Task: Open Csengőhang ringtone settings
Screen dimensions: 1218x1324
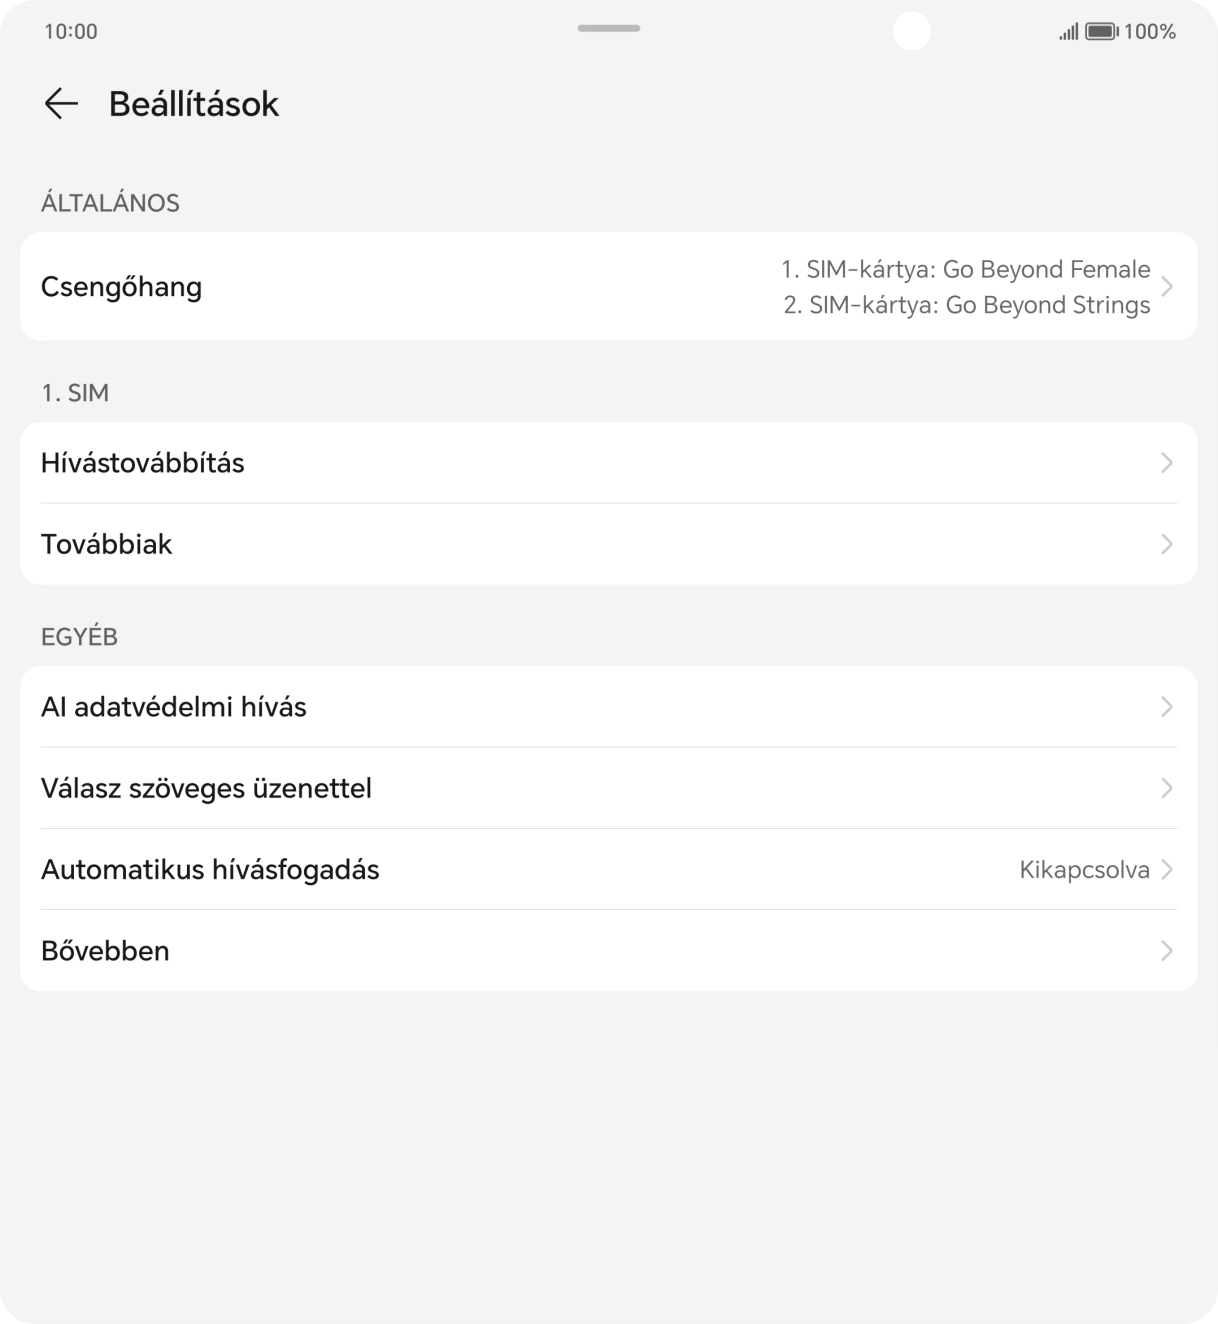Action: (122, 287)
